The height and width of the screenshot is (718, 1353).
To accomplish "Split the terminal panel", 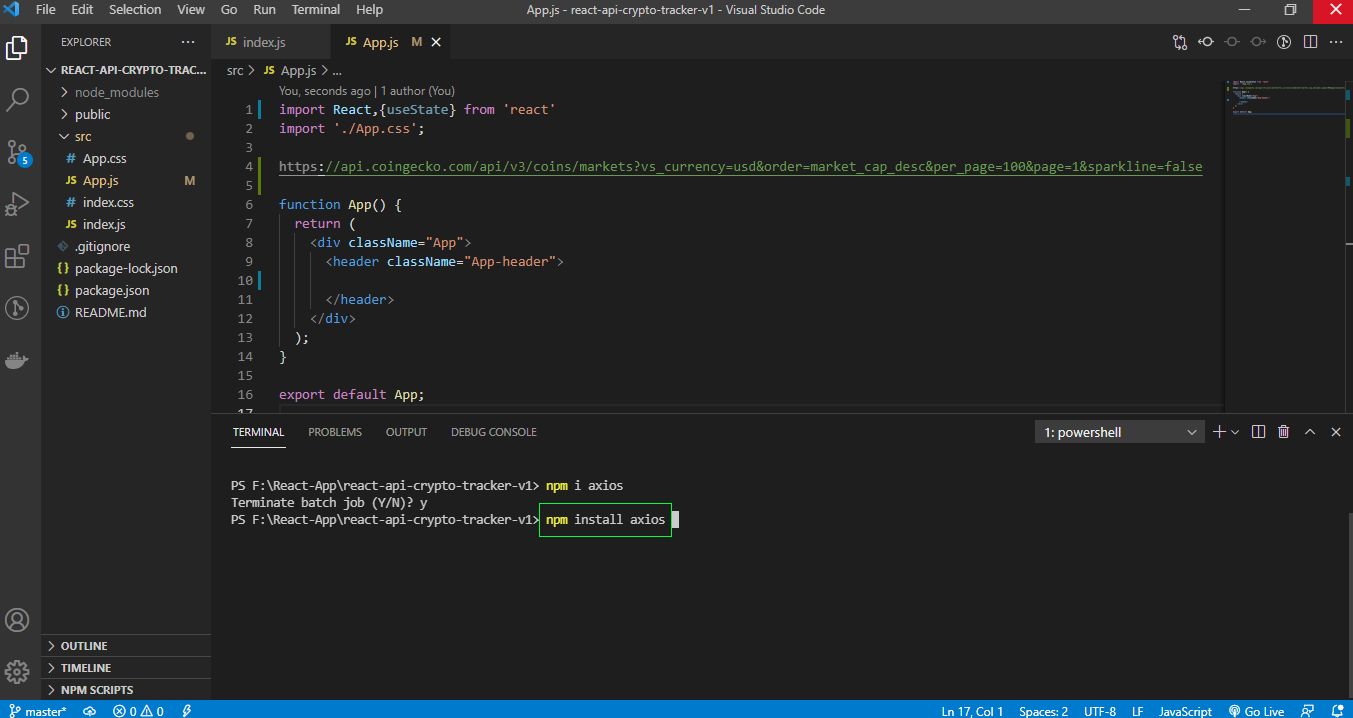I will 1258,432.
